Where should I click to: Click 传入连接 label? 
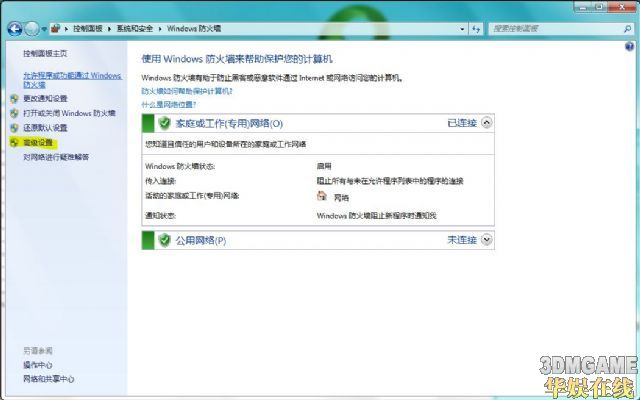point(160,181)
